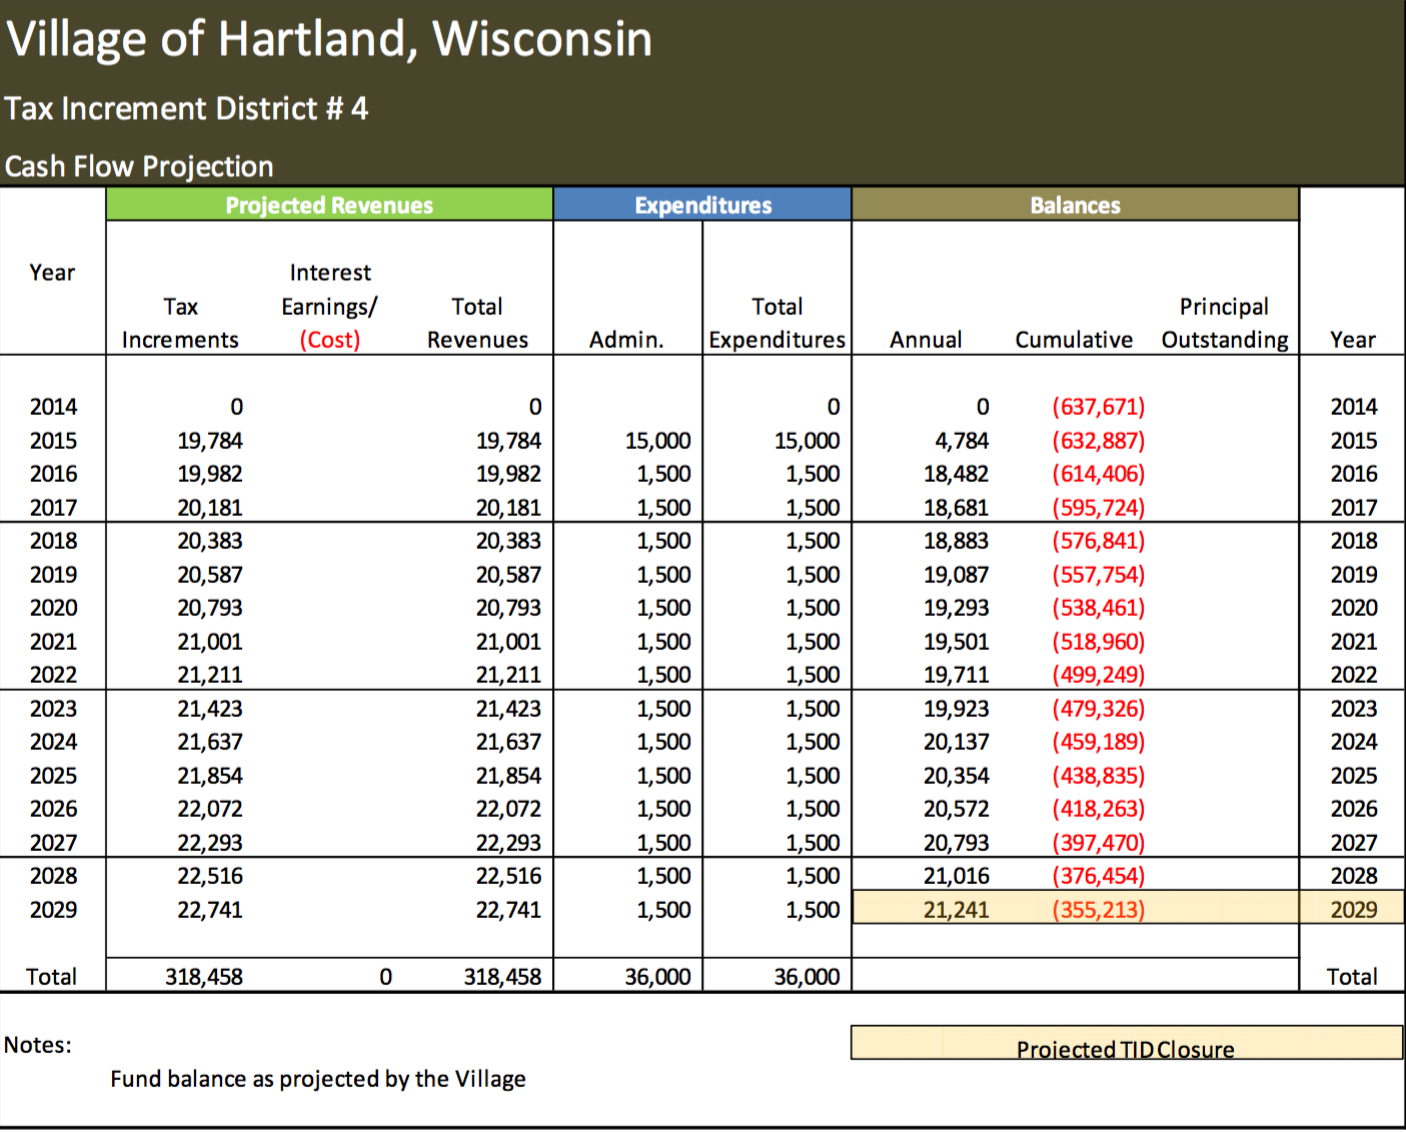1406x1132 pixels.
Task: Click the Projected TID Closure legend box
Action: [x=1125, y=1045]
